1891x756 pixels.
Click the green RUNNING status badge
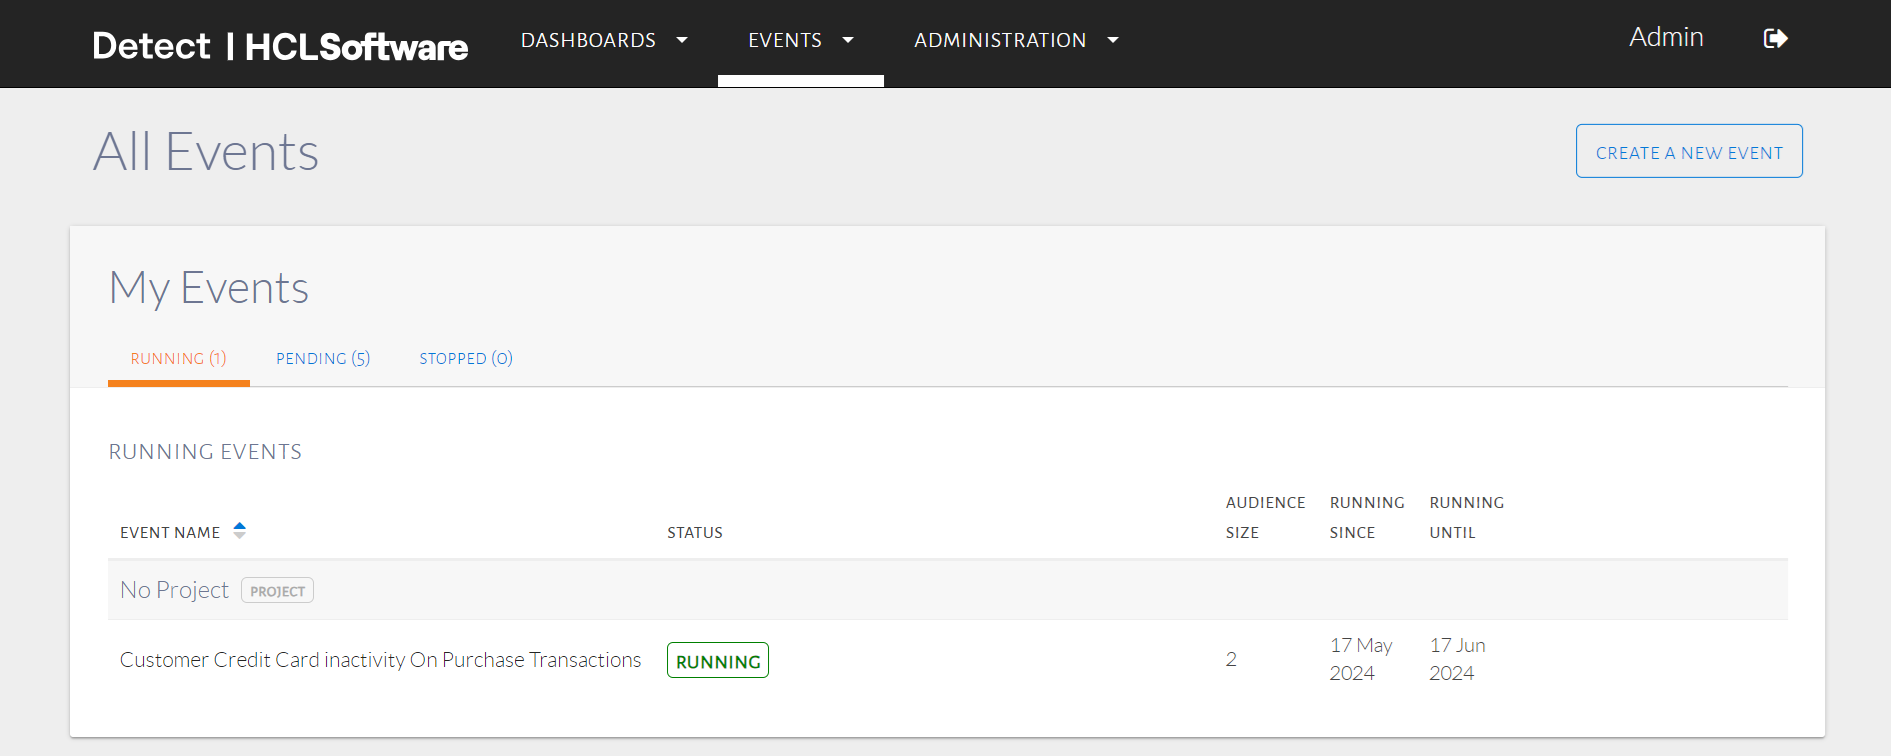pos(717,661)
